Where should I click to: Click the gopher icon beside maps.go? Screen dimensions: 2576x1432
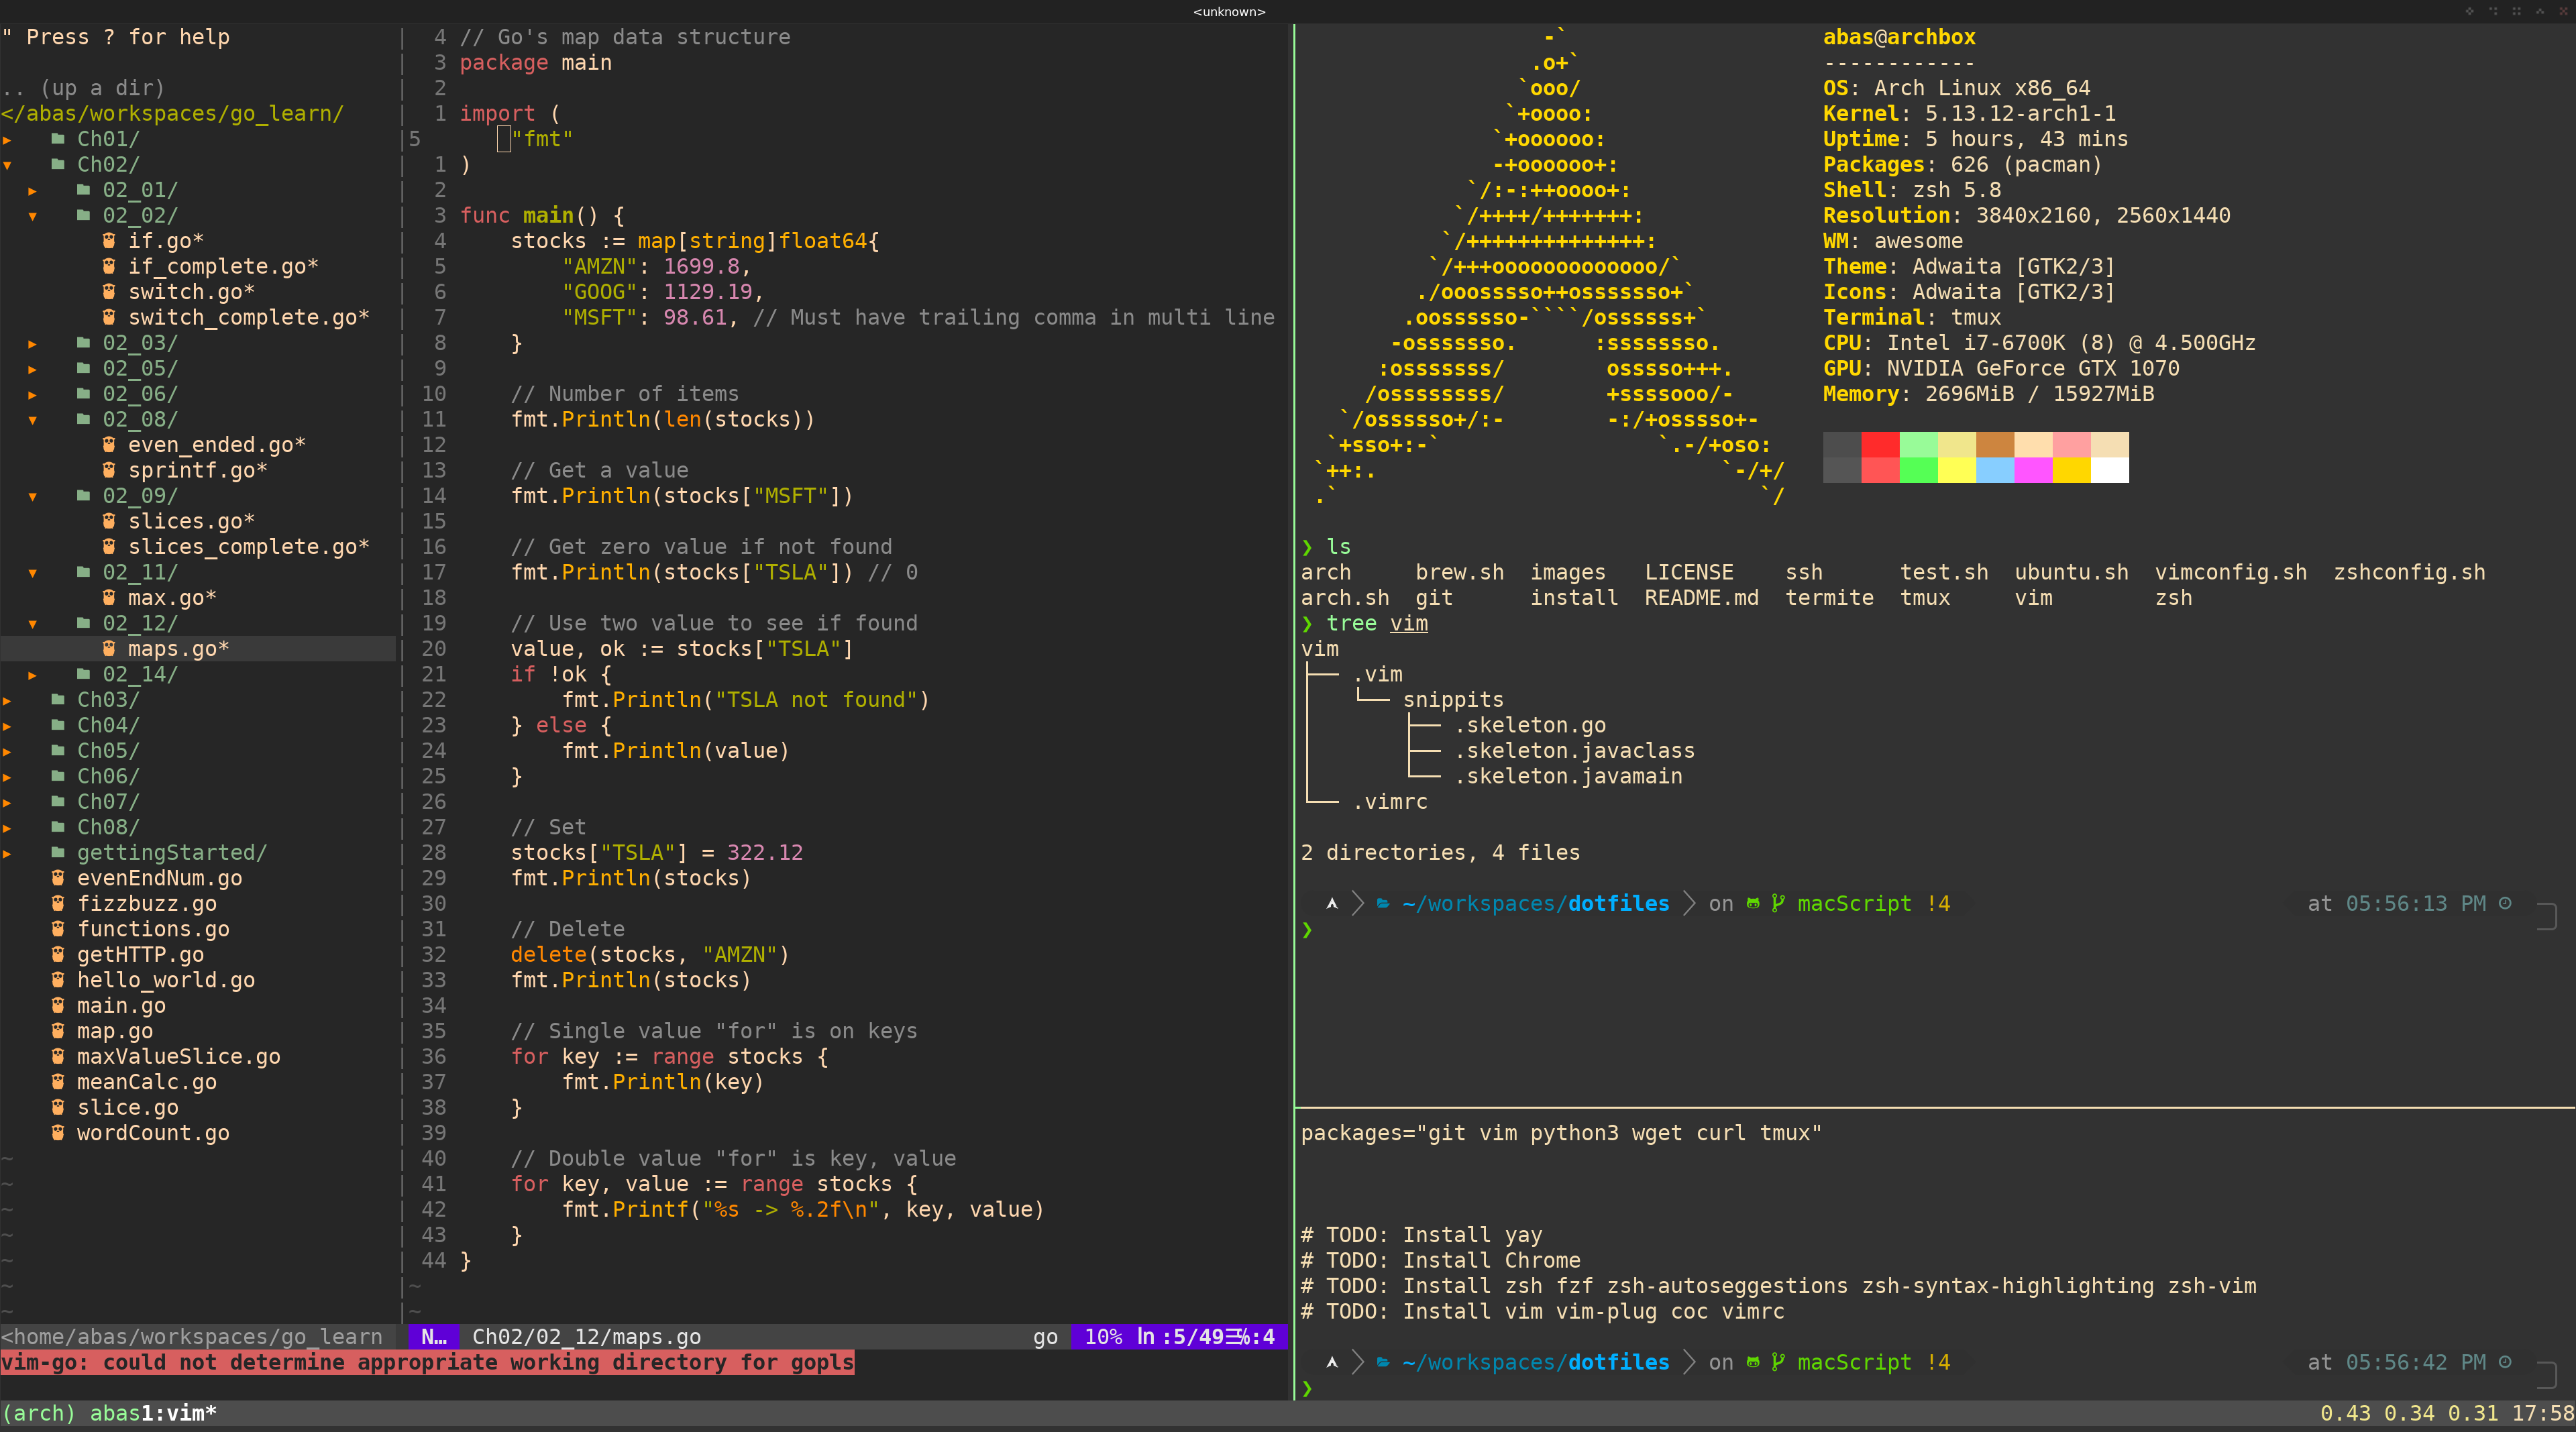(x=109, y=649)
